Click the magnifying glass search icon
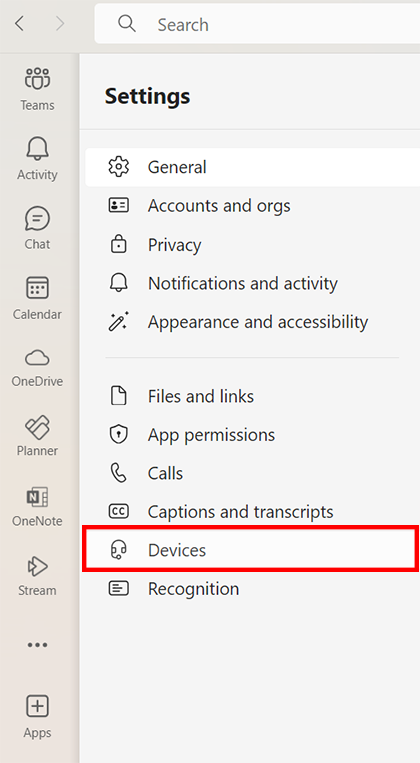 (x=127, y=24)
